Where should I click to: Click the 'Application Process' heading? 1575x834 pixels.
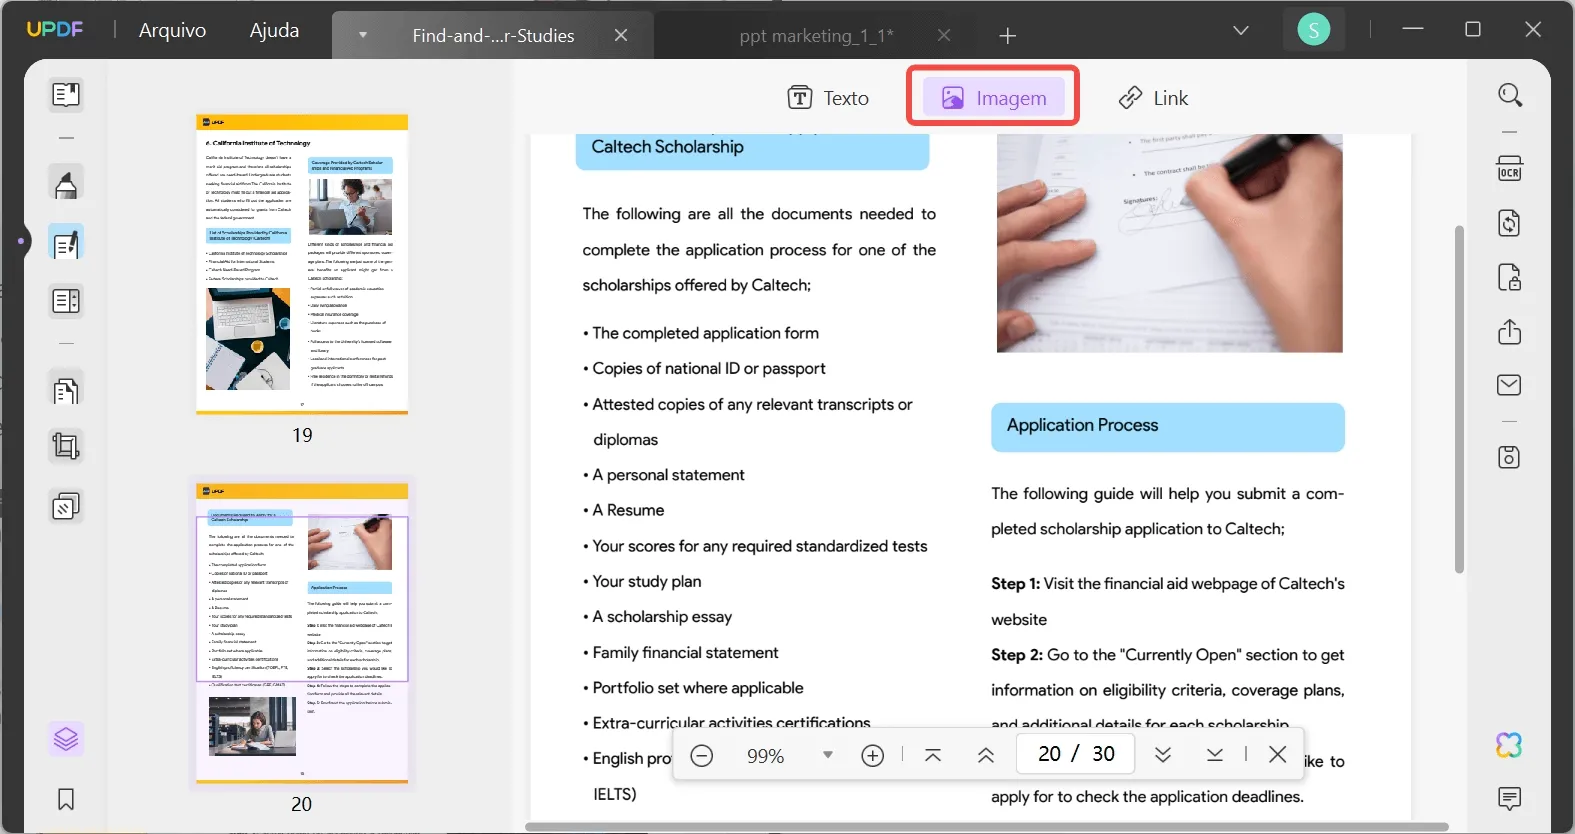1083,425
